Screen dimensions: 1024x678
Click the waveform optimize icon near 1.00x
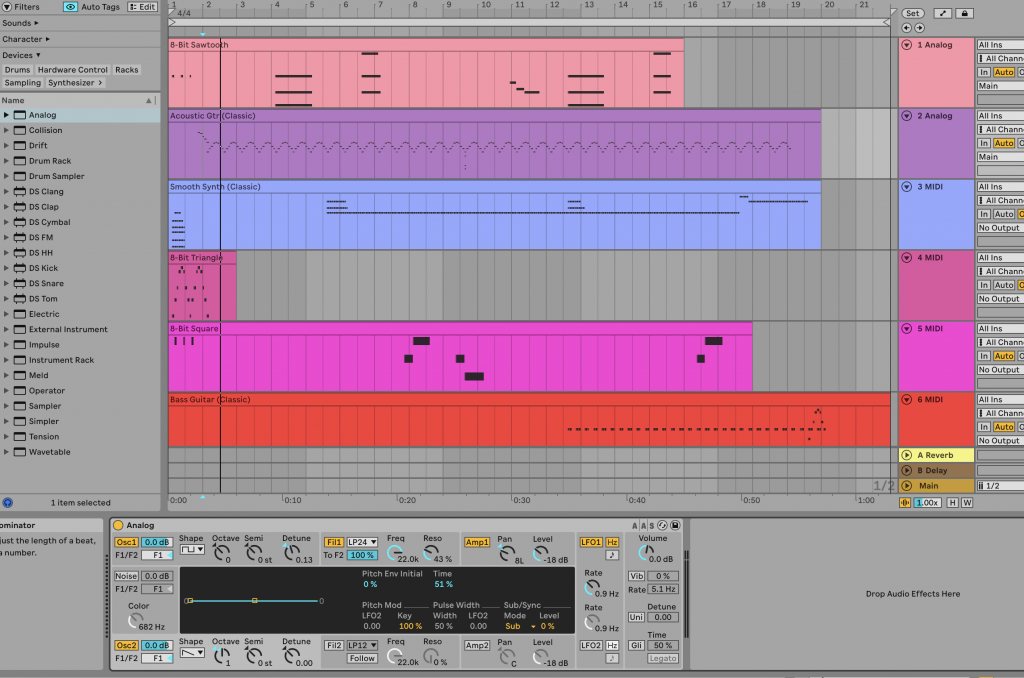pyautogui.click(x=906, y=502)
